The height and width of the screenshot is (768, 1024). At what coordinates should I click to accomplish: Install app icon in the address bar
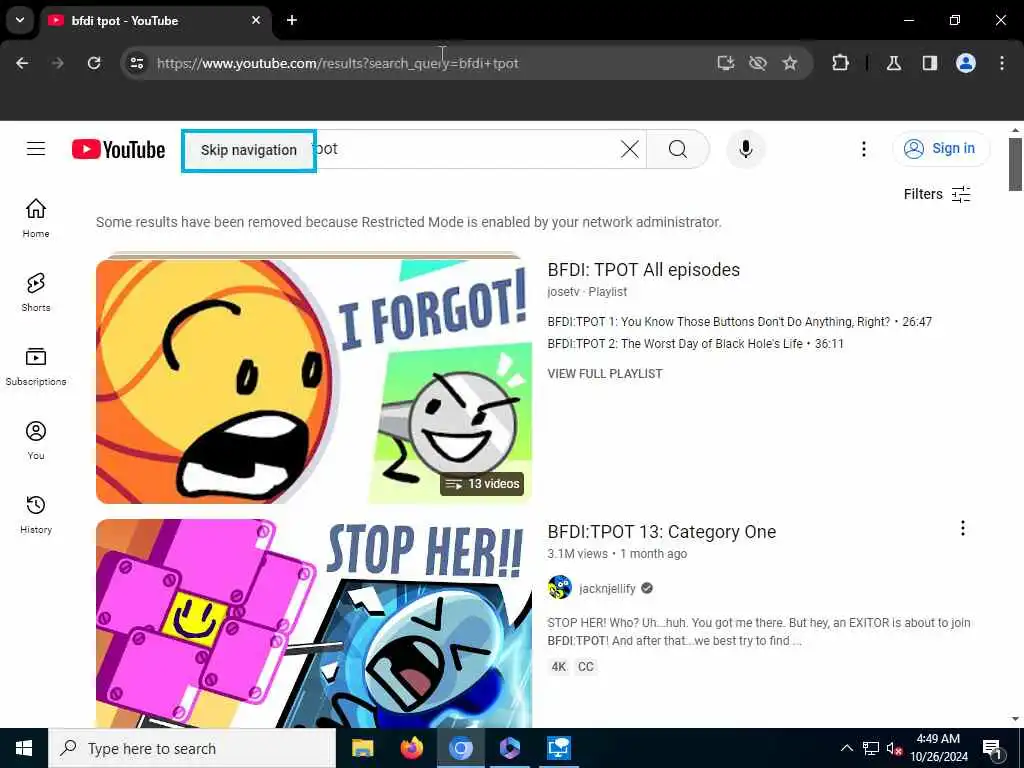(726, 63)
